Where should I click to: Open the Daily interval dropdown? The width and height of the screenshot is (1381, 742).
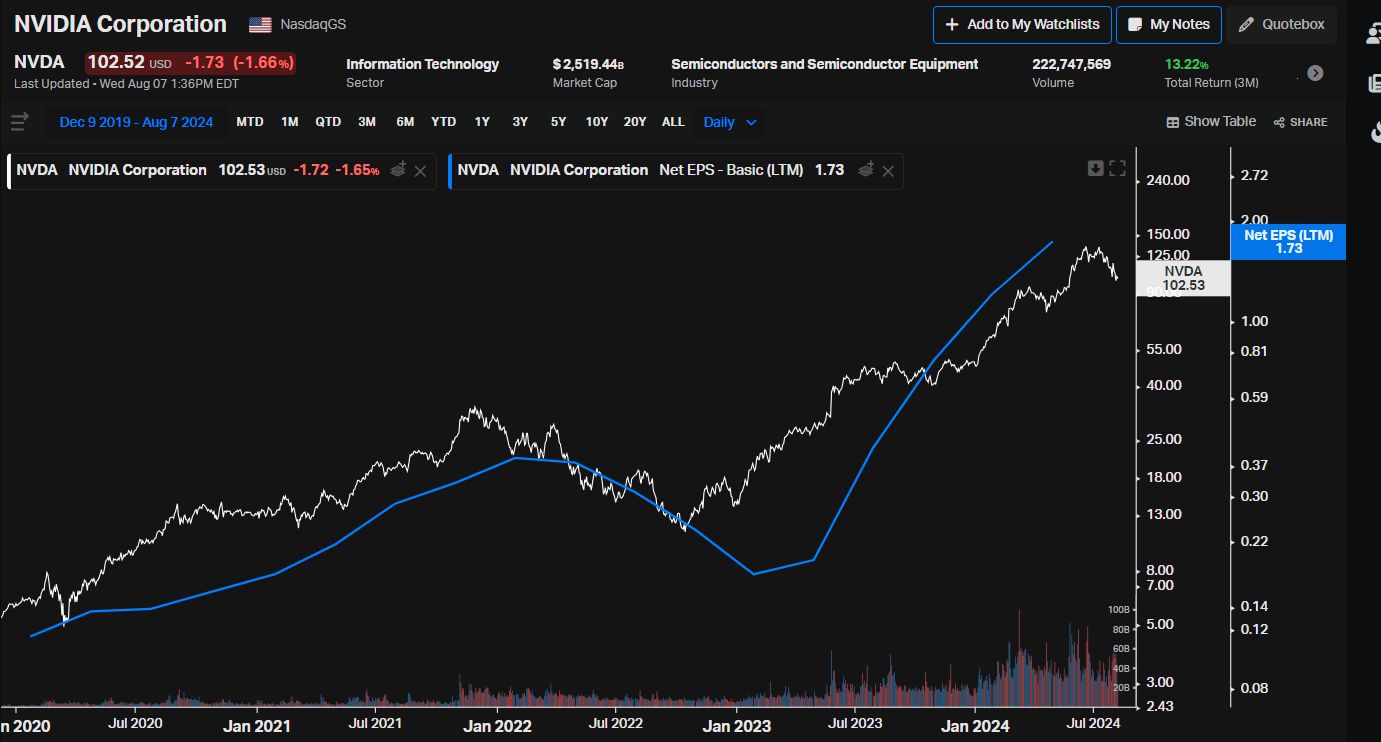click(730, 122)
